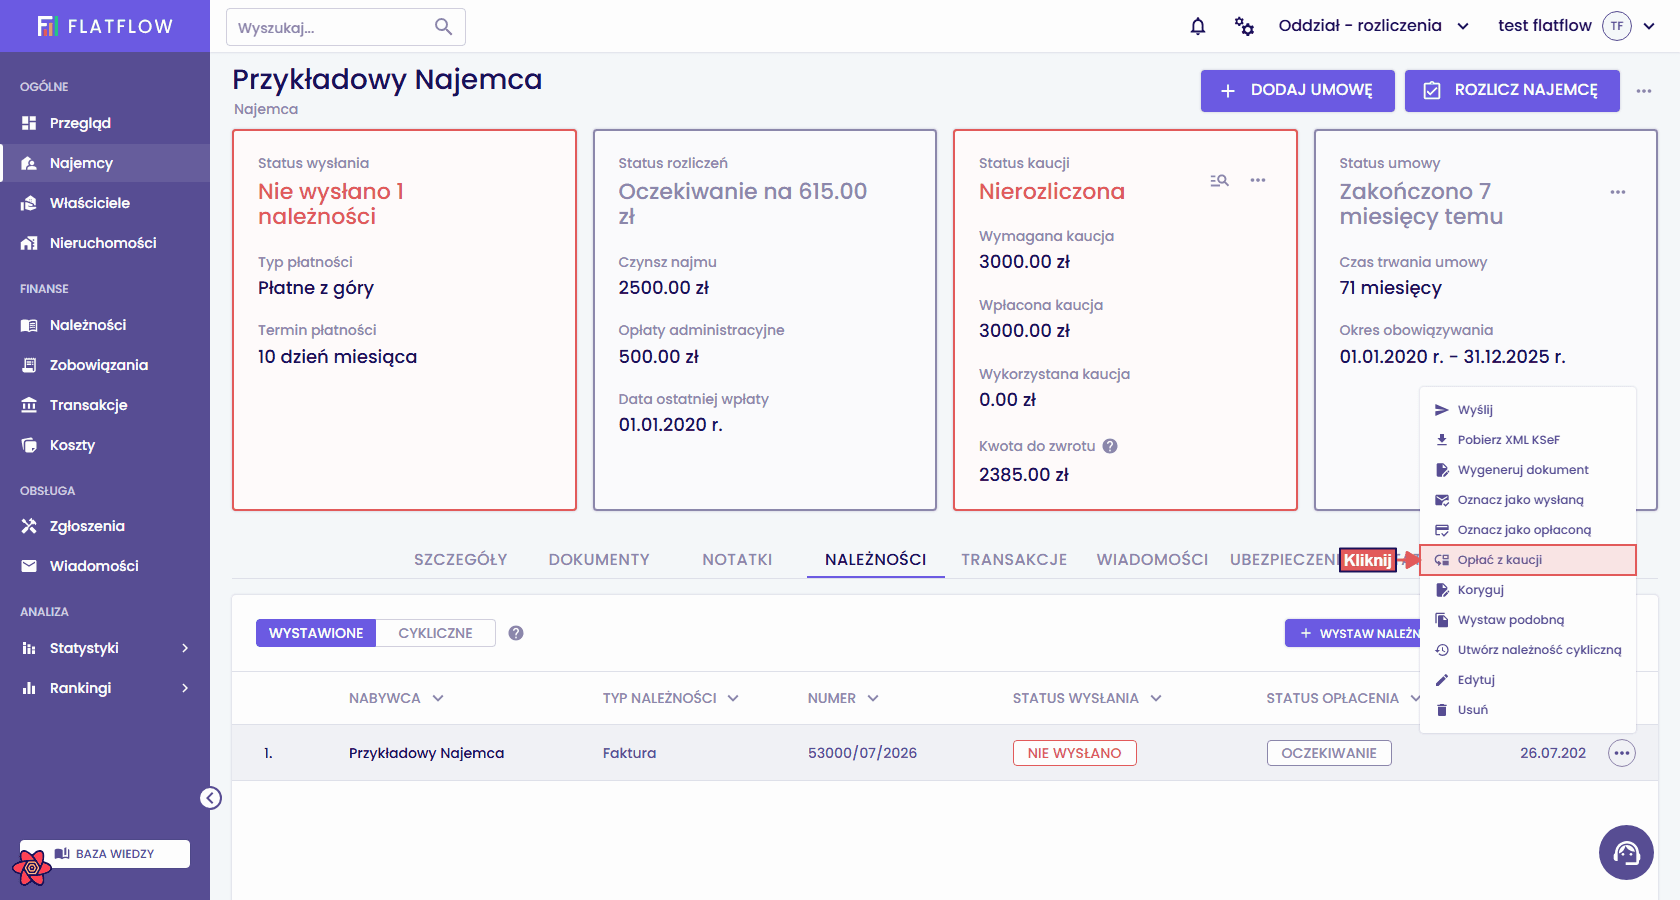Viewport: 1680px width, 900px height.
Task: Select Oznacz jako wysłaną
Action: point(1528,500)
